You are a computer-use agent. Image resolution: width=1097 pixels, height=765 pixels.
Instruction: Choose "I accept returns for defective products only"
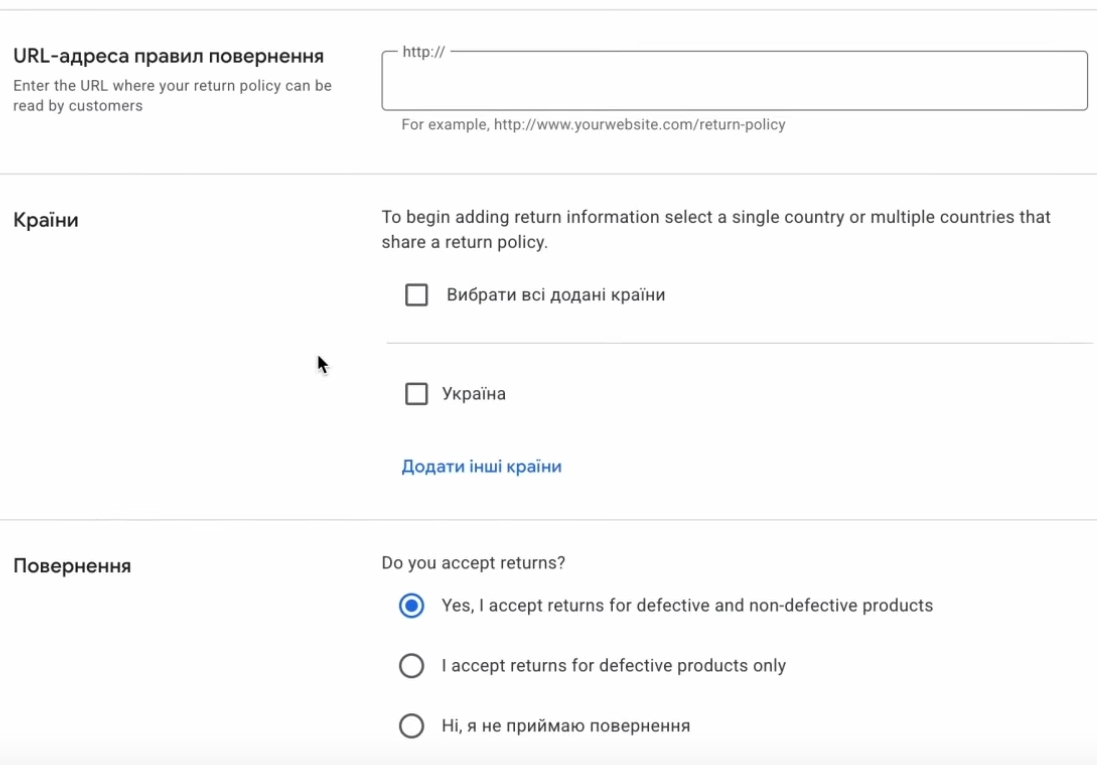click(411, 666)
